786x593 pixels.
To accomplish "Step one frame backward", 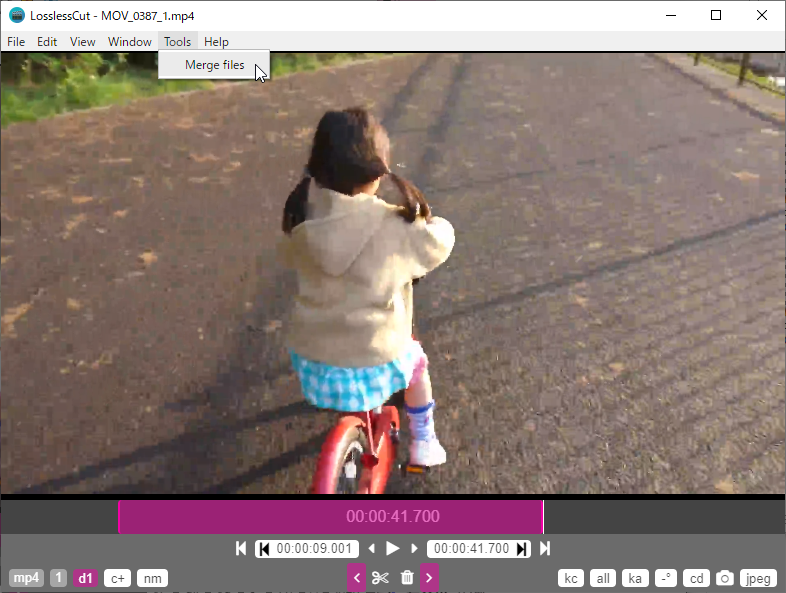I will (x=371, y=548).
